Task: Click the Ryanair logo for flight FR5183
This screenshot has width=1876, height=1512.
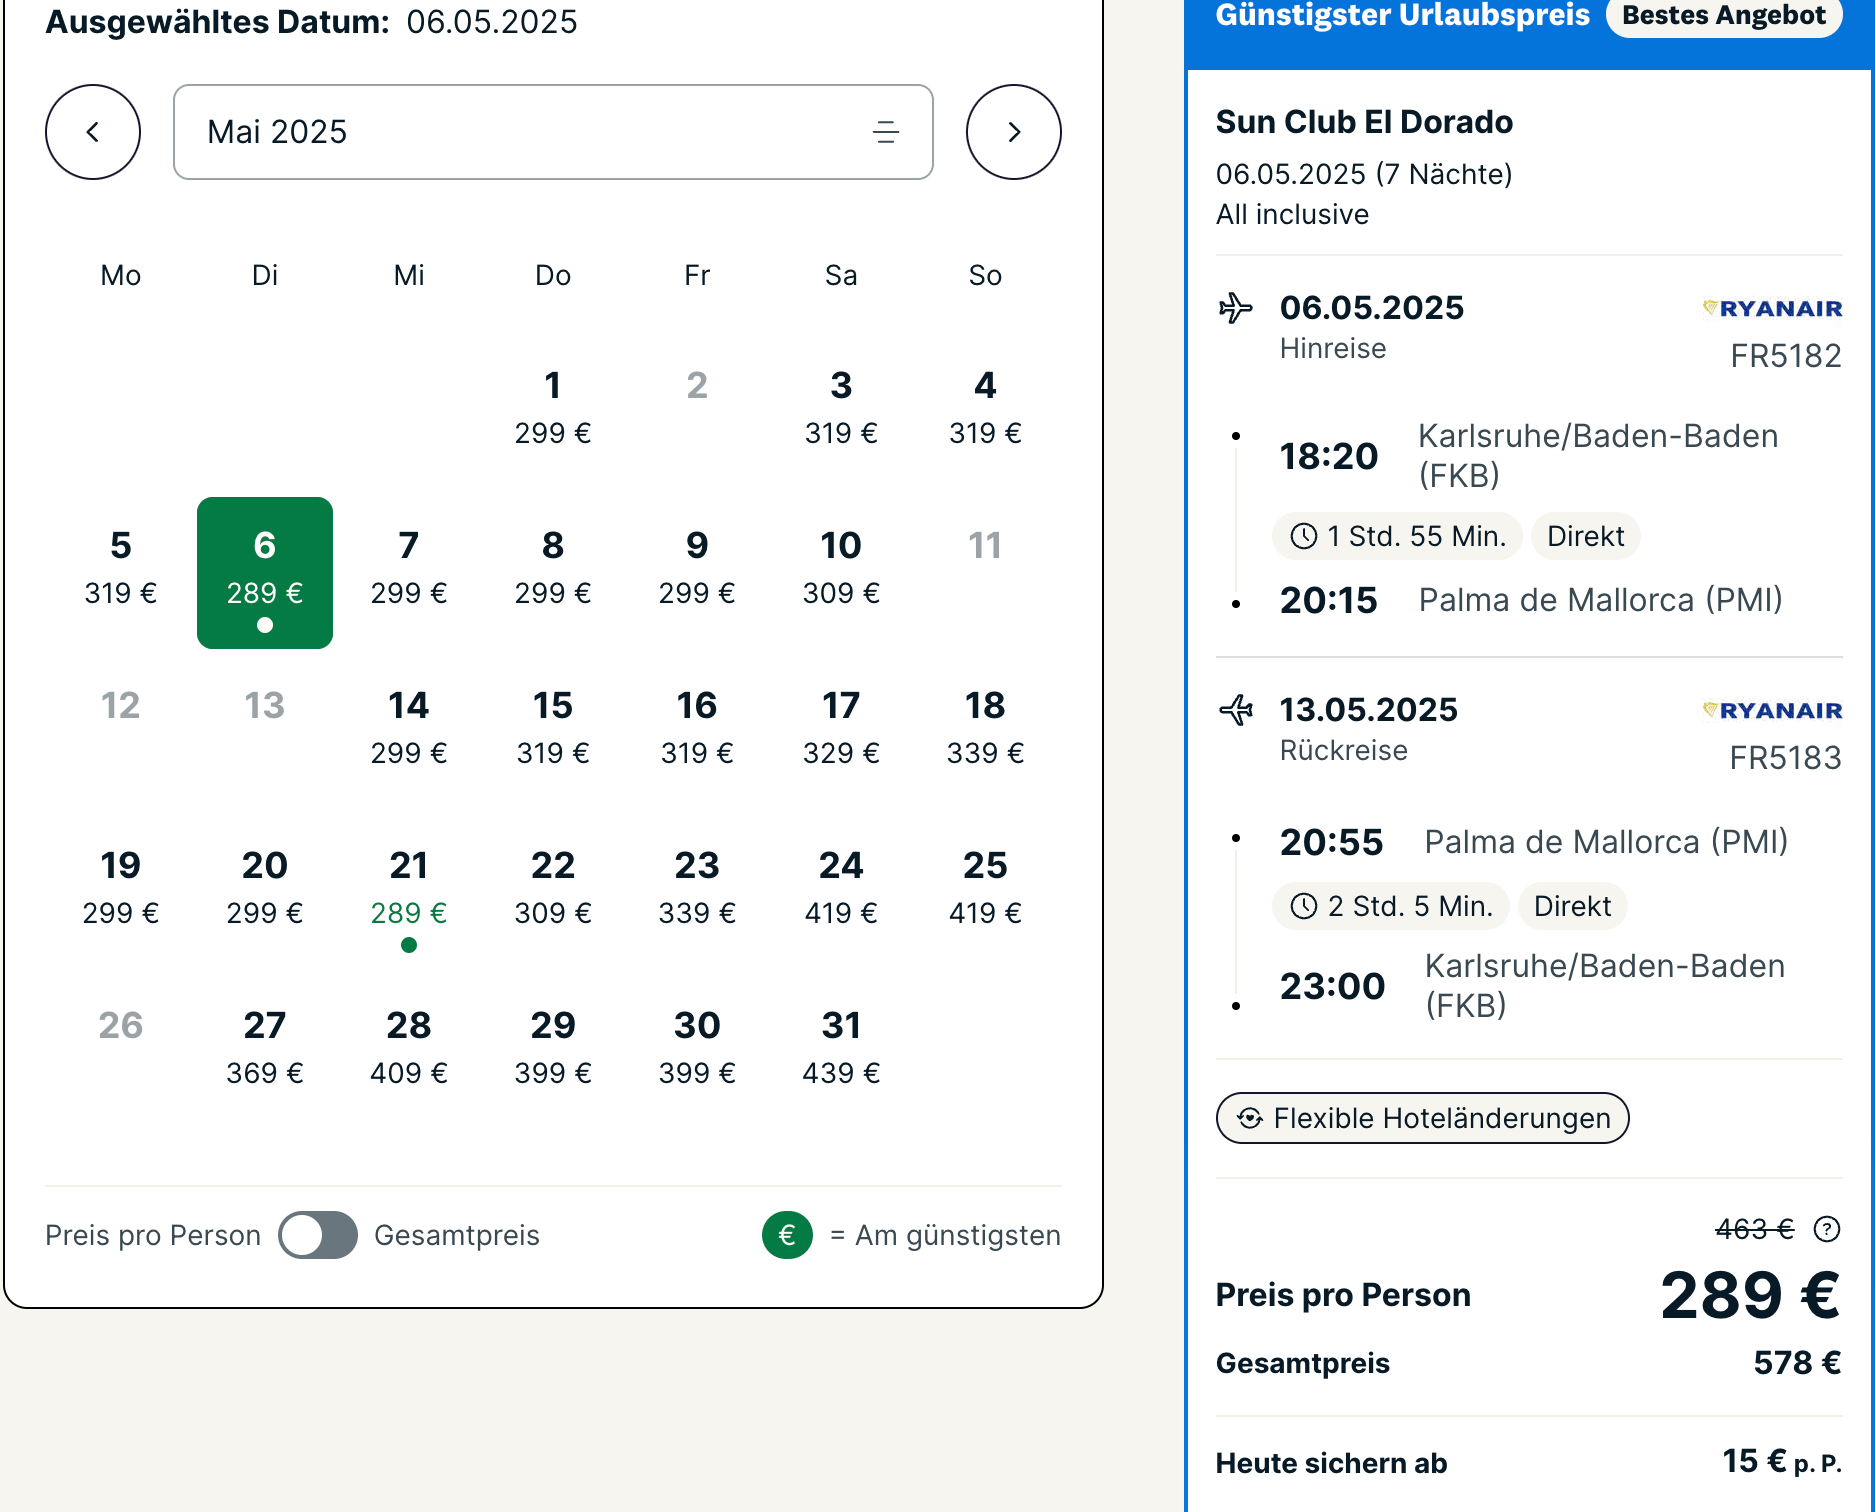Action: [x=1772, y=710]
